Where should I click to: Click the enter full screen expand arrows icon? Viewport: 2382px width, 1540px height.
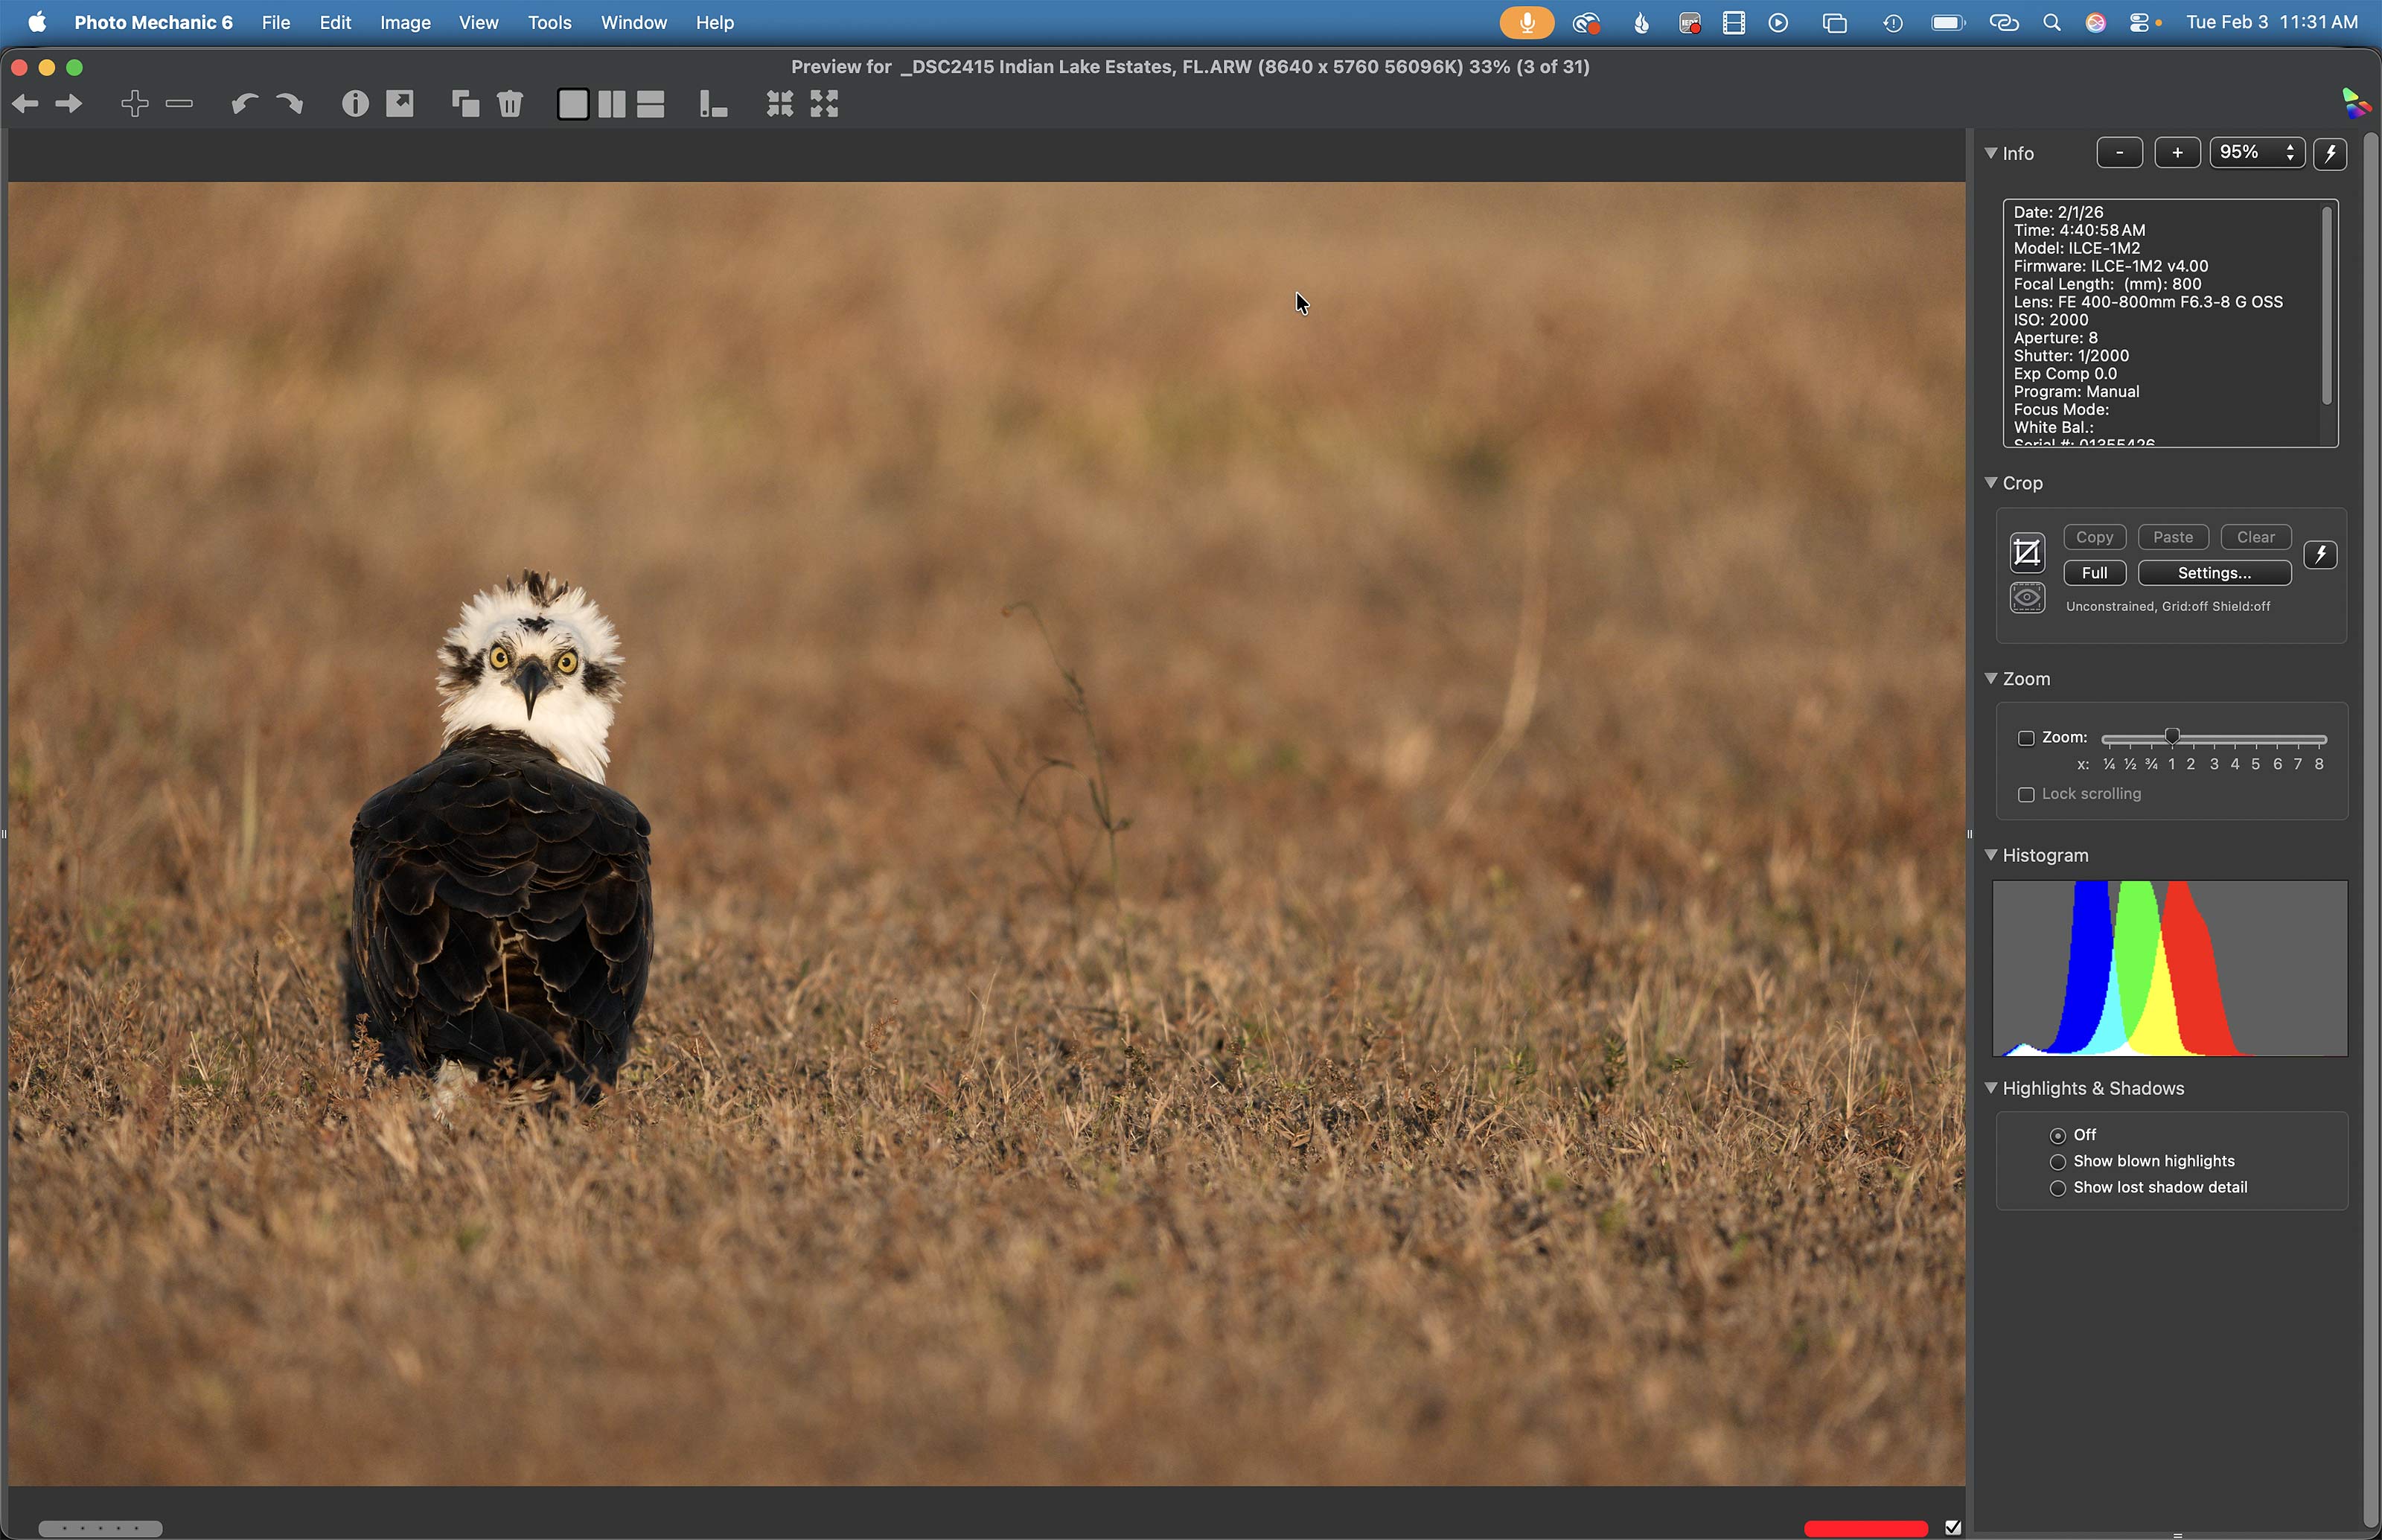point(824,104)
